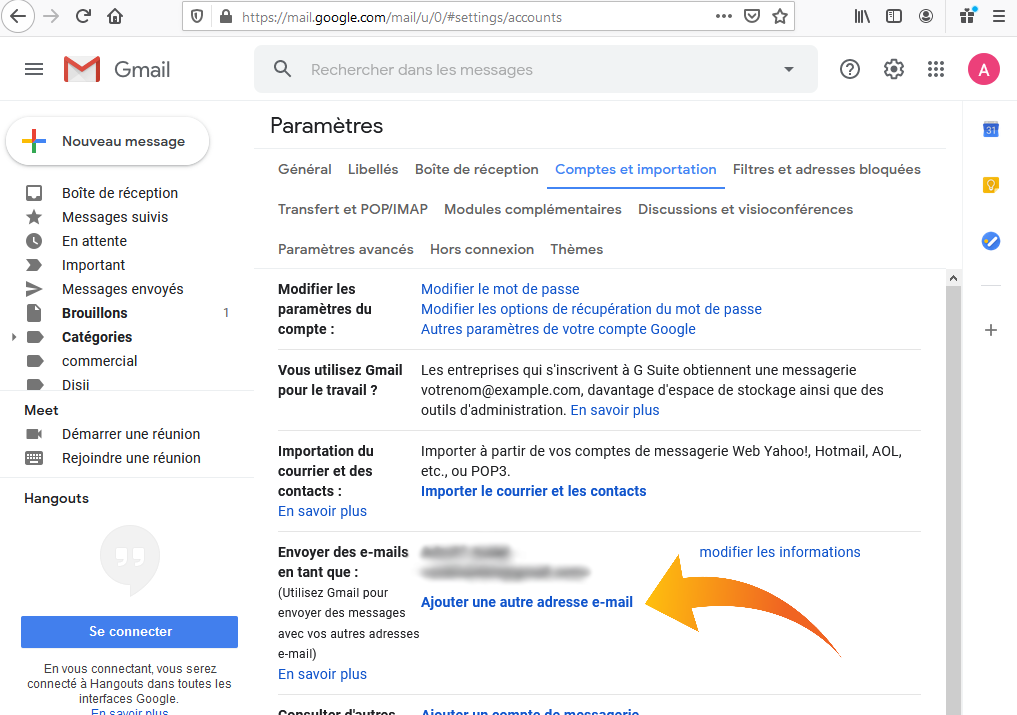The height and width of the screenshot is (715, 1017).
Task: Click Rejoindre une réunion in Meet
Action: coord(131,458)
